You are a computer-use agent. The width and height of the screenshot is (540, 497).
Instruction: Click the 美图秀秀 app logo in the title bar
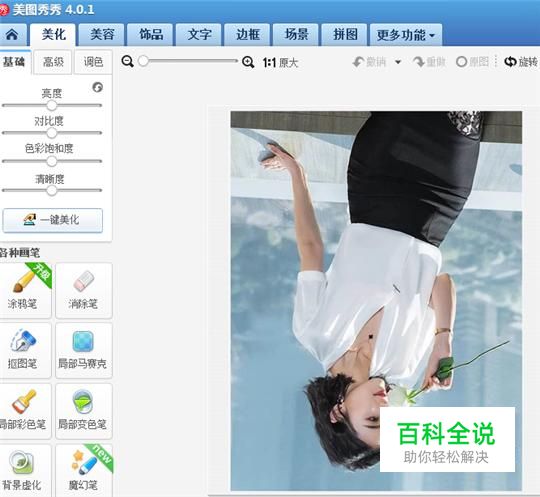pos(4,10)
